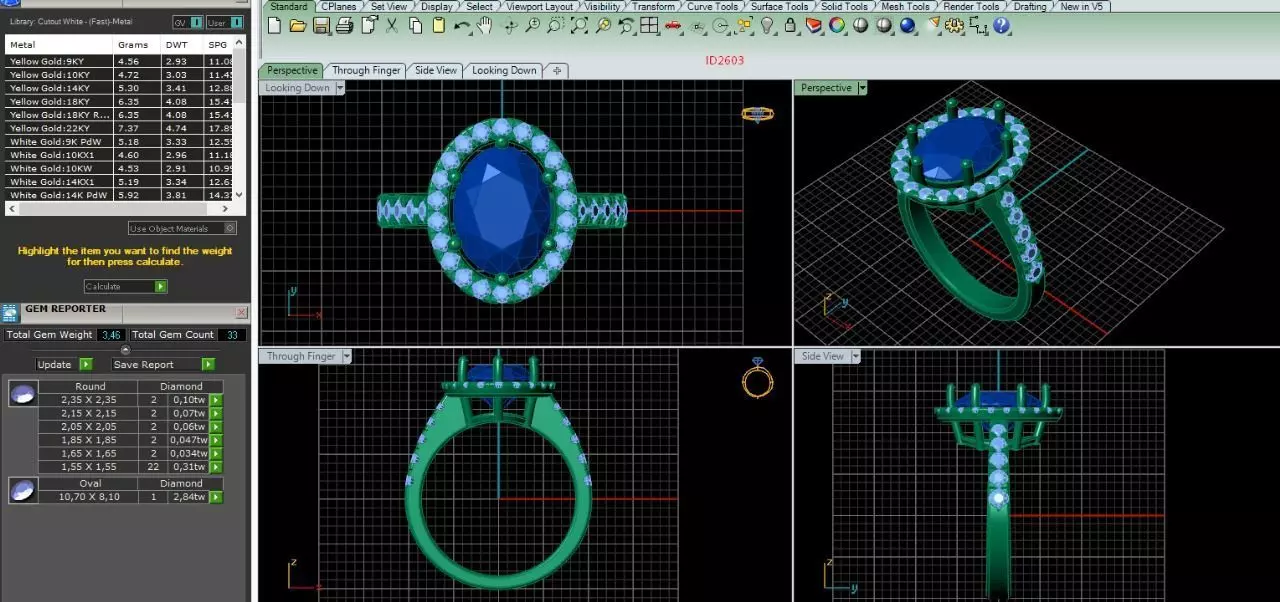The height and width of the screenshot is (602, 1280).
Task: Select the Zoom Dynamic magnifier icon
Action: [532, 25]
